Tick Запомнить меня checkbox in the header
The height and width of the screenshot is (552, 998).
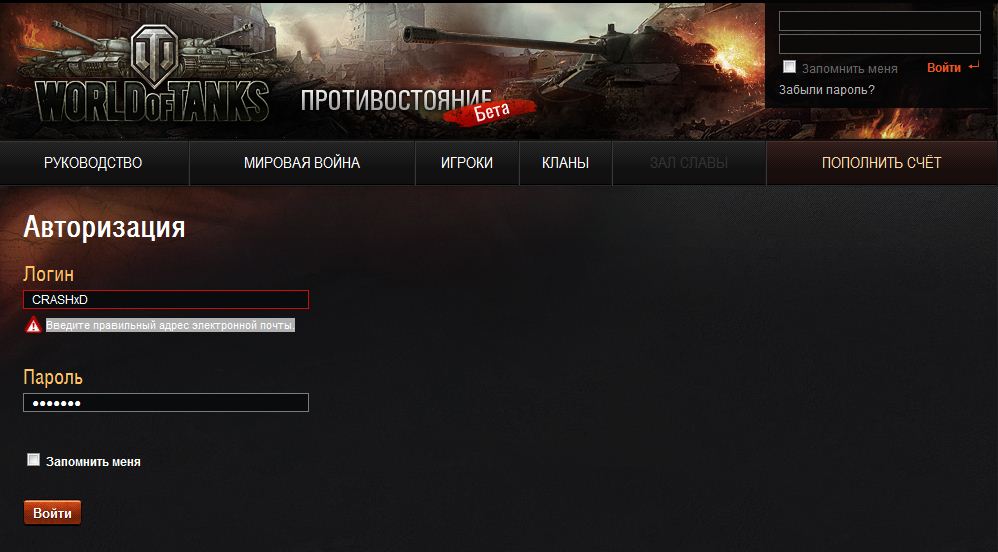789,67
